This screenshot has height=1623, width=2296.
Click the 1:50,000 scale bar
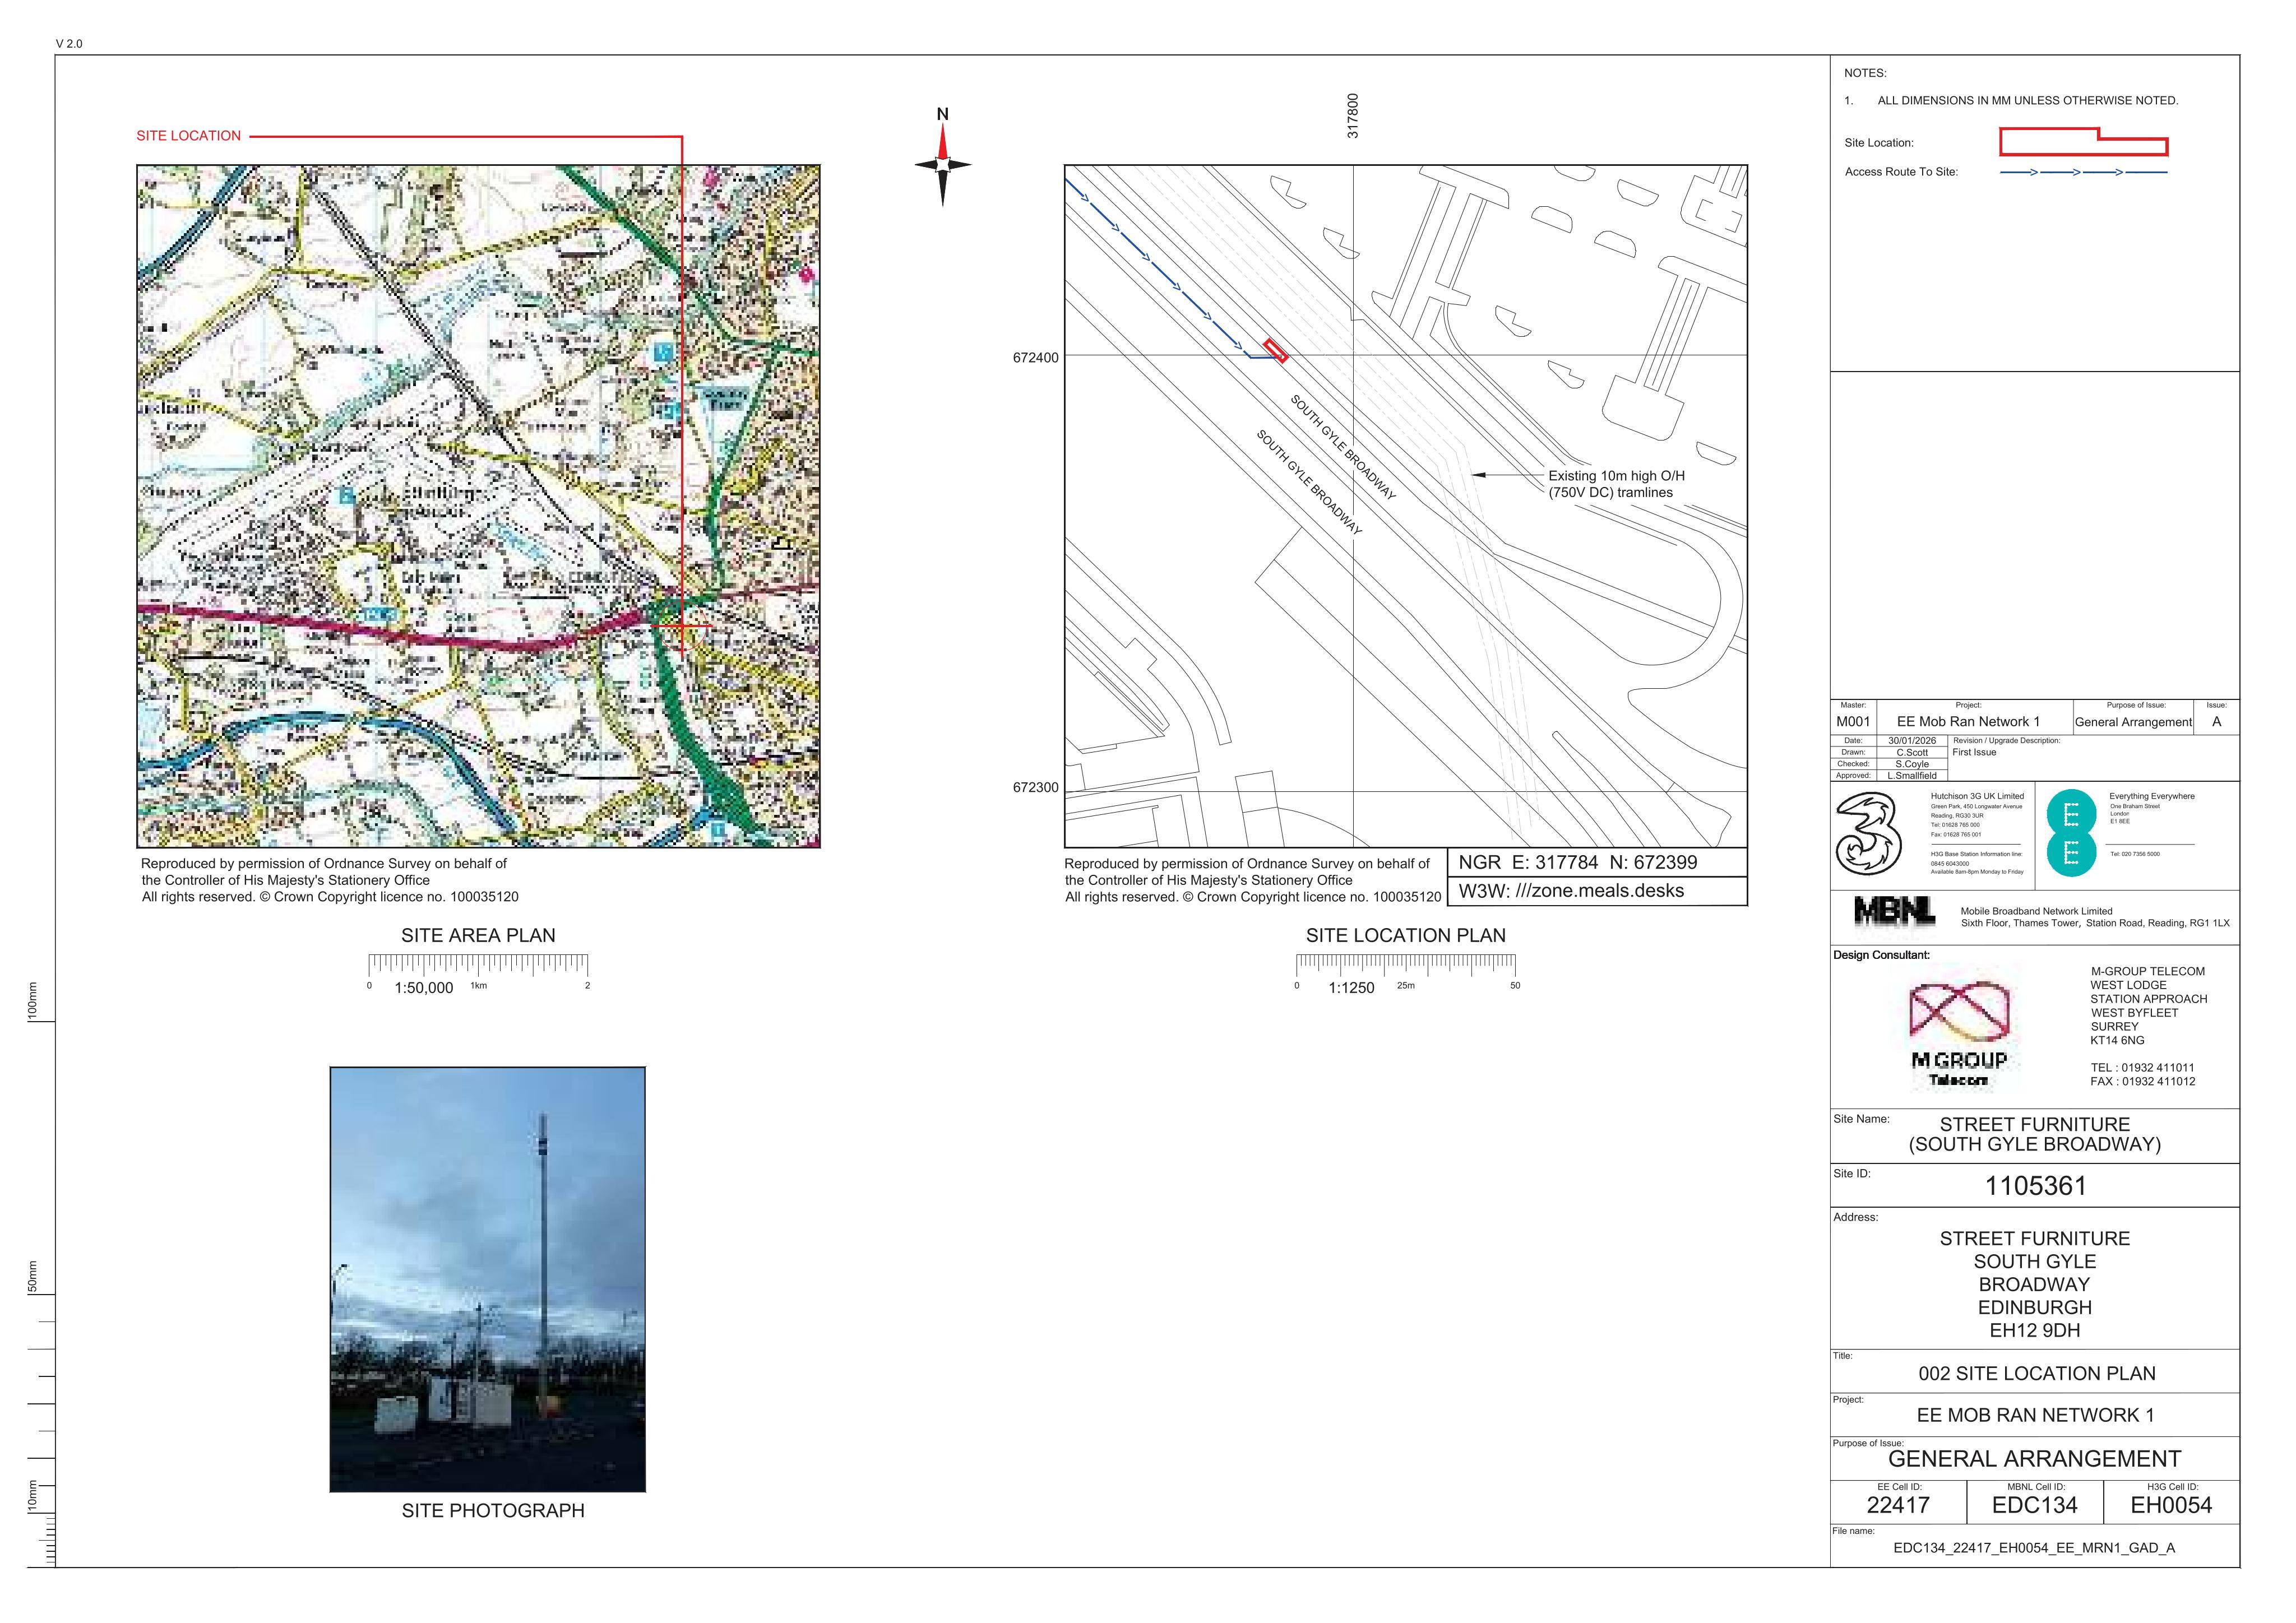(x=478, y=973)
